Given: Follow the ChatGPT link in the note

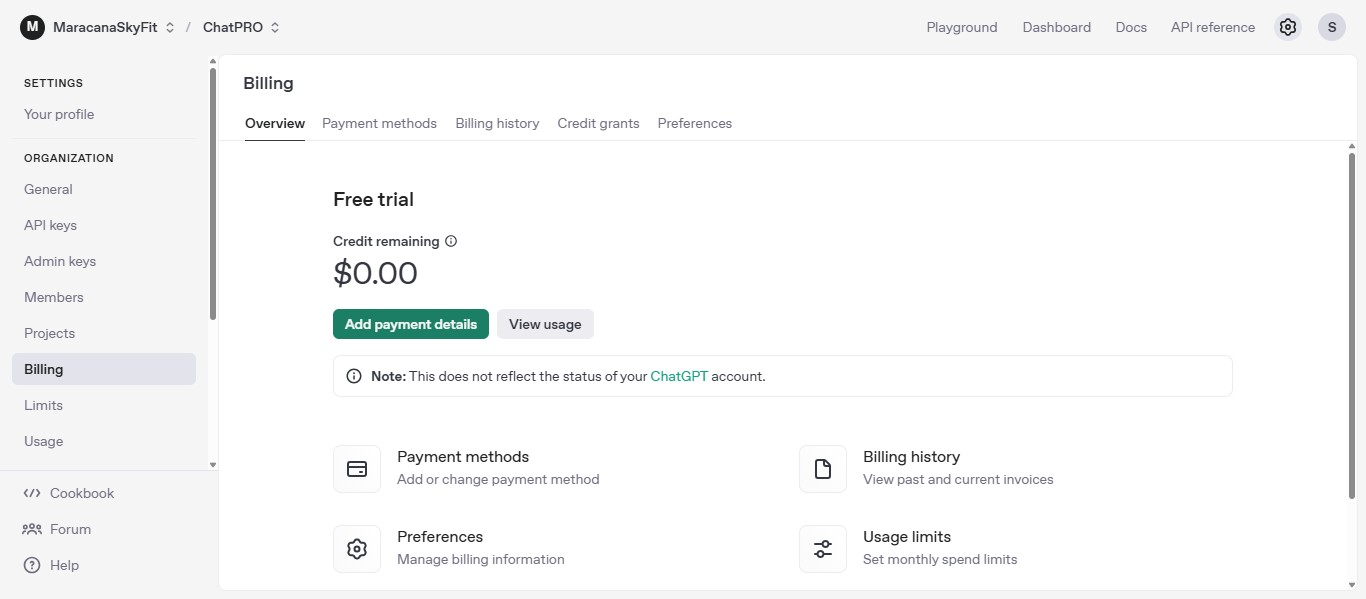Looking at the screenshot, I should [679, 376].
